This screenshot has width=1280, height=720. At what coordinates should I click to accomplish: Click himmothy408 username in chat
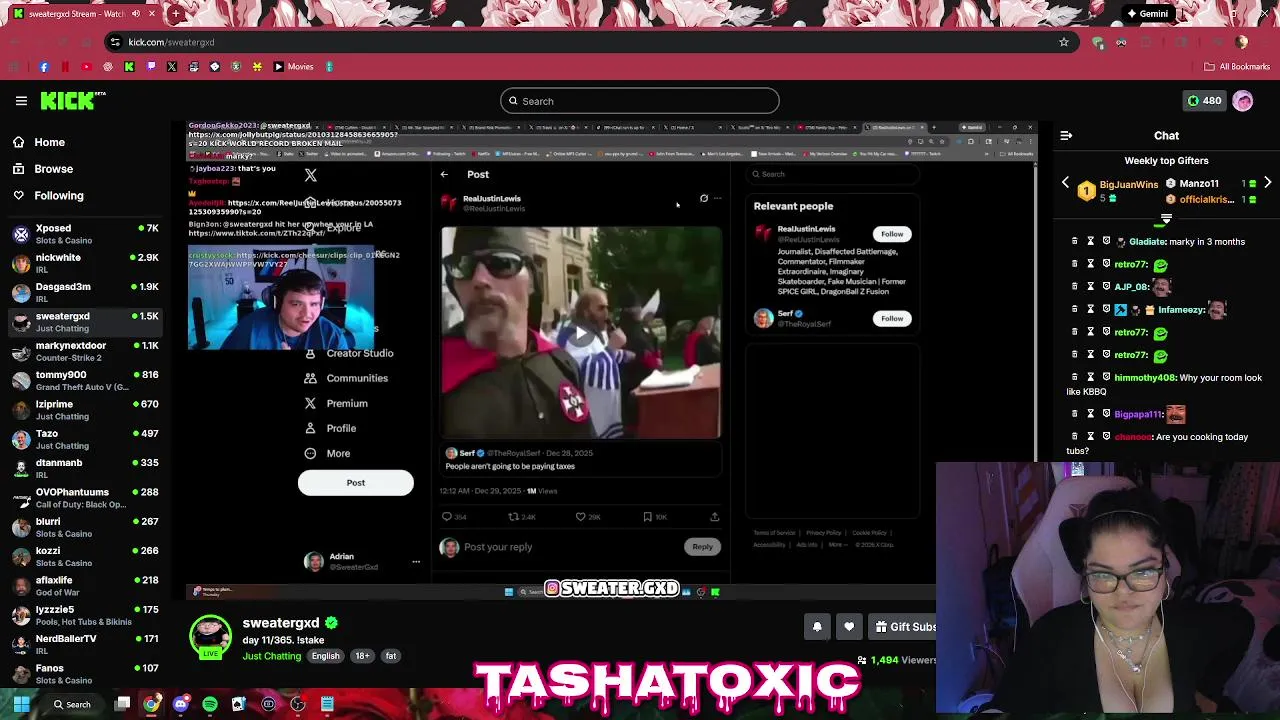(x=1144, y=378)
